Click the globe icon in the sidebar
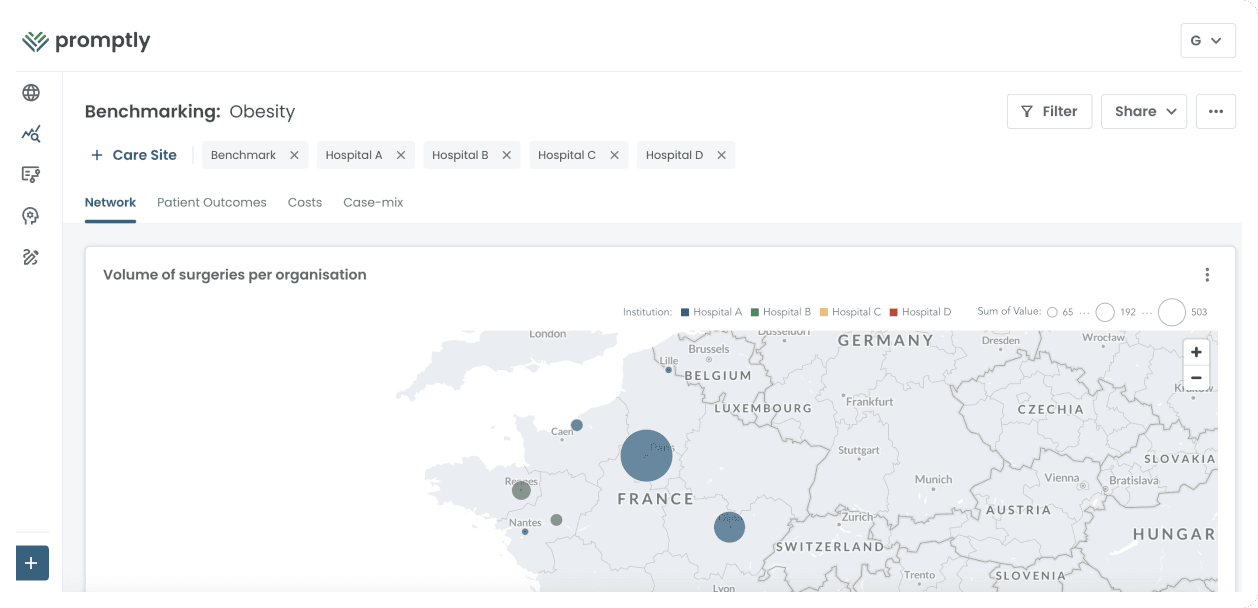The width and height of the screenshot is (1258, 608). (x=31, y=93)
